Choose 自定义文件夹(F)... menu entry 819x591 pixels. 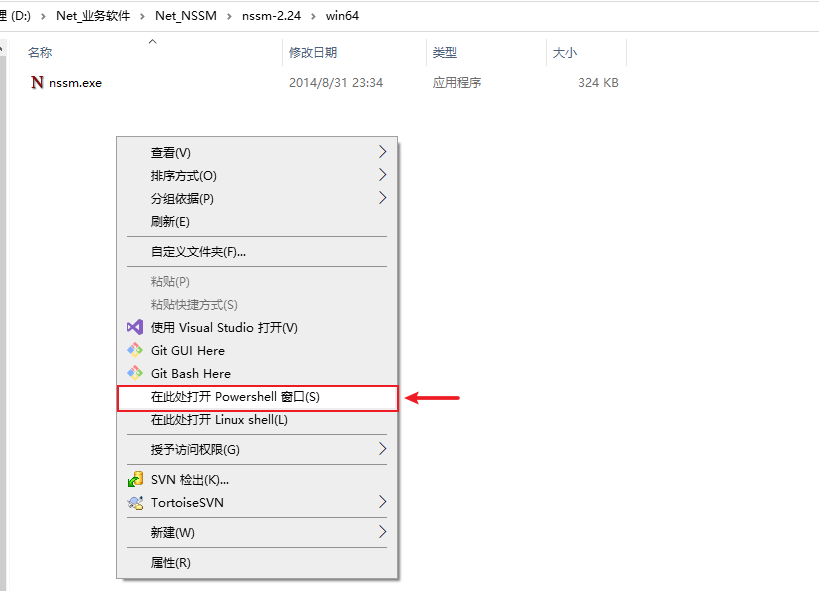coord(256,252)
